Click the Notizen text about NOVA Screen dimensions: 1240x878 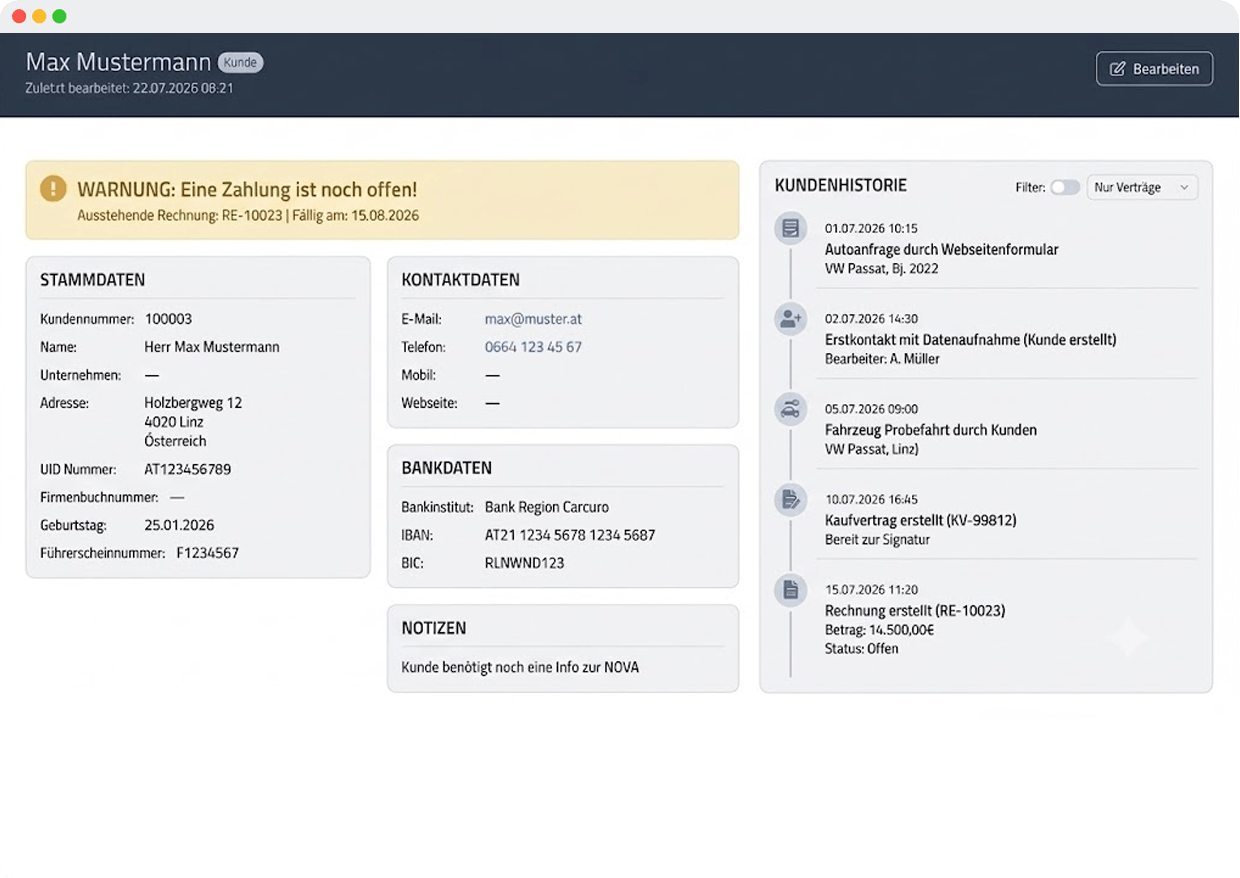click(x=520, y=667)
